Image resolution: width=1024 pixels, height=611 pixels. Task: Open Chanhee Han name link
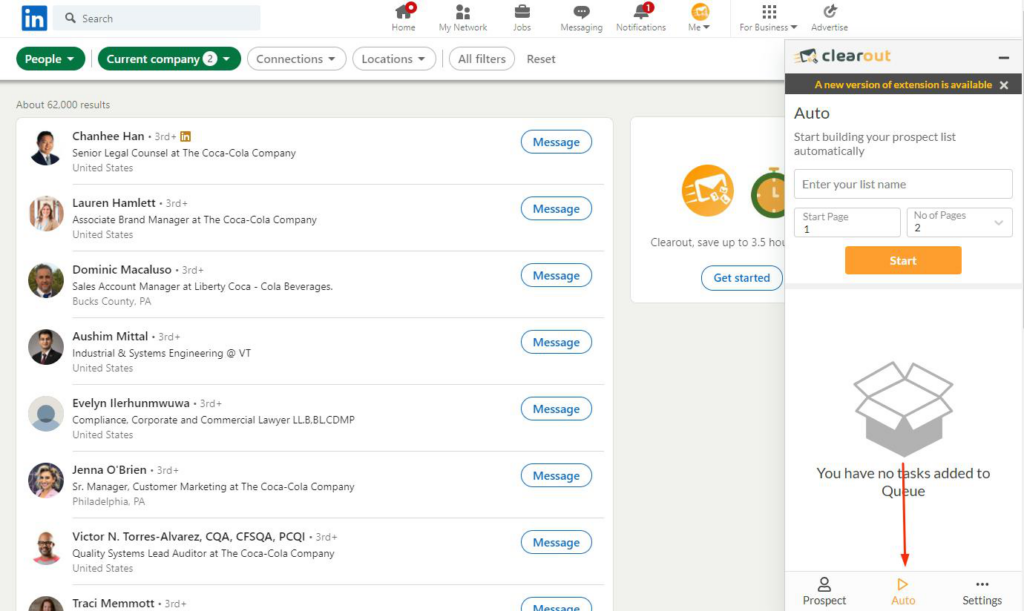108,136
